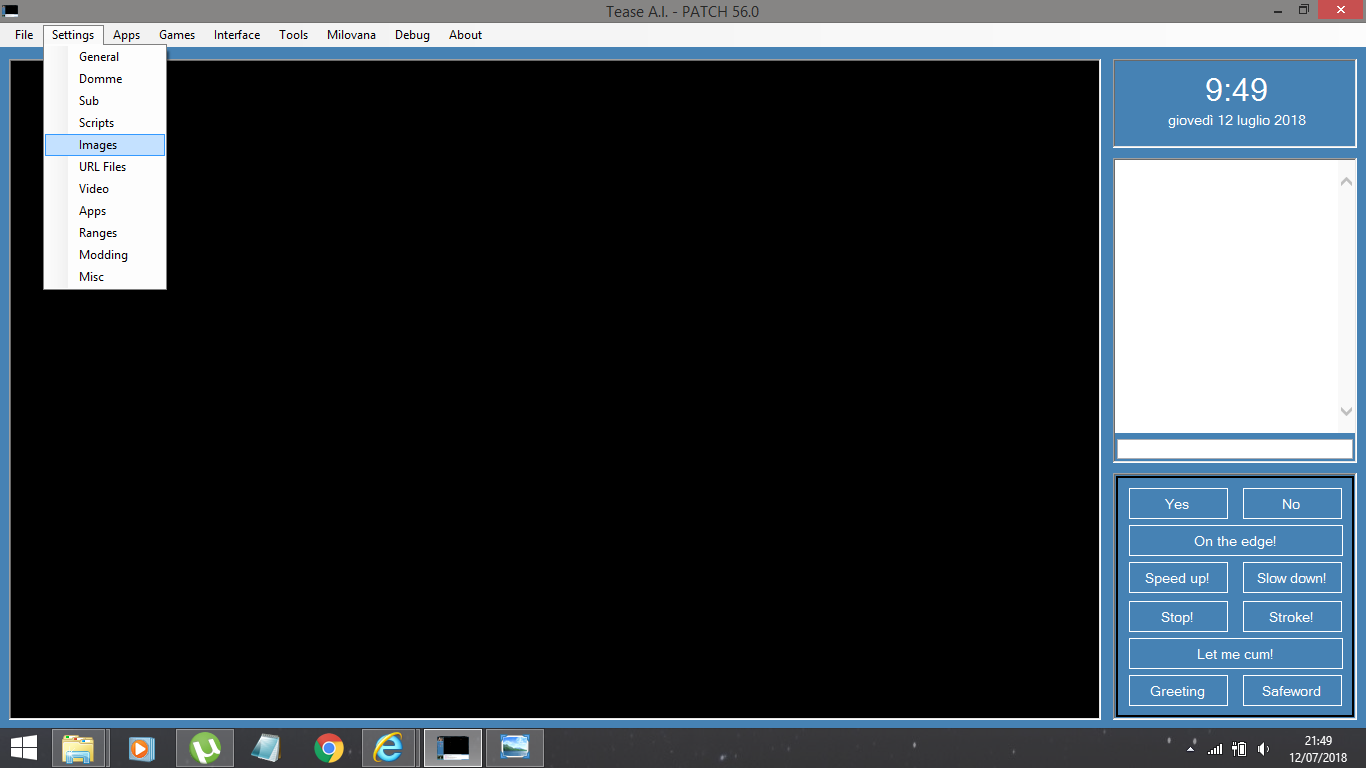Open the Interface menu
1366x768 pixels.
[x=237, y=35]
